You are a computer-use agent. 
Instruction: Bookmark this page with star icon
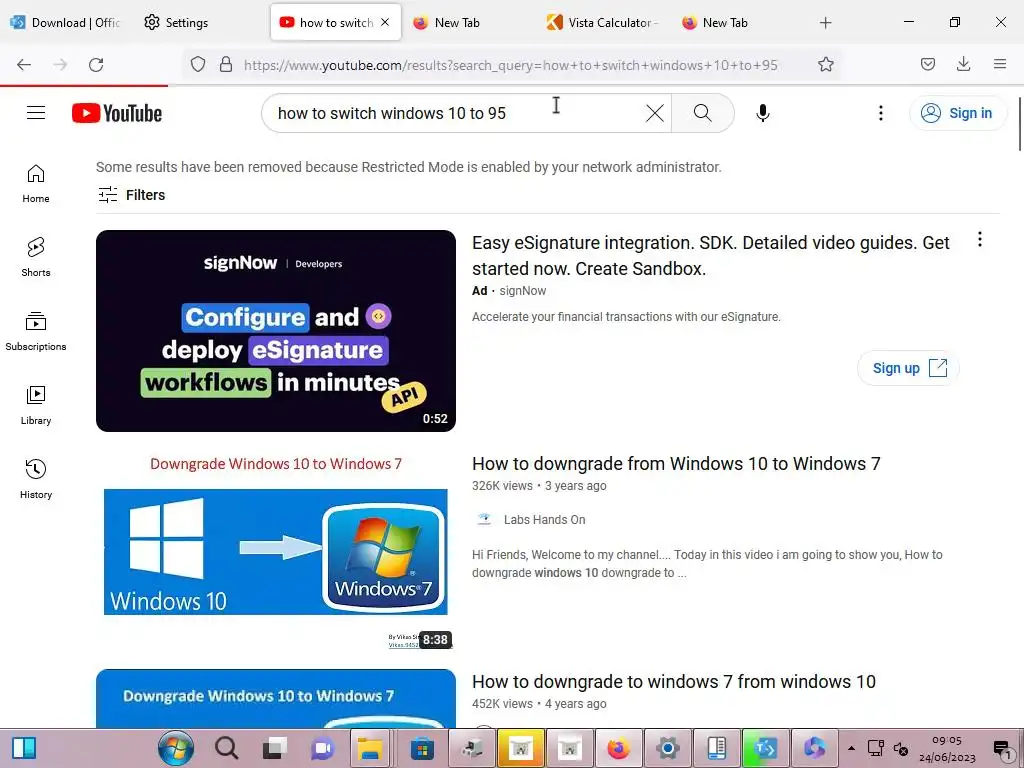click(x=825, y=64)
